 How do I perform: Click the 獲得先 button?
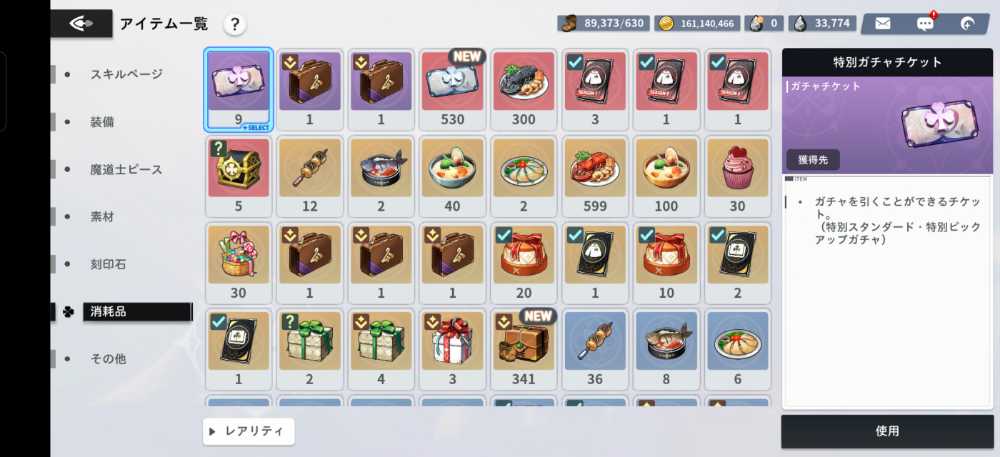click(813, 159)
